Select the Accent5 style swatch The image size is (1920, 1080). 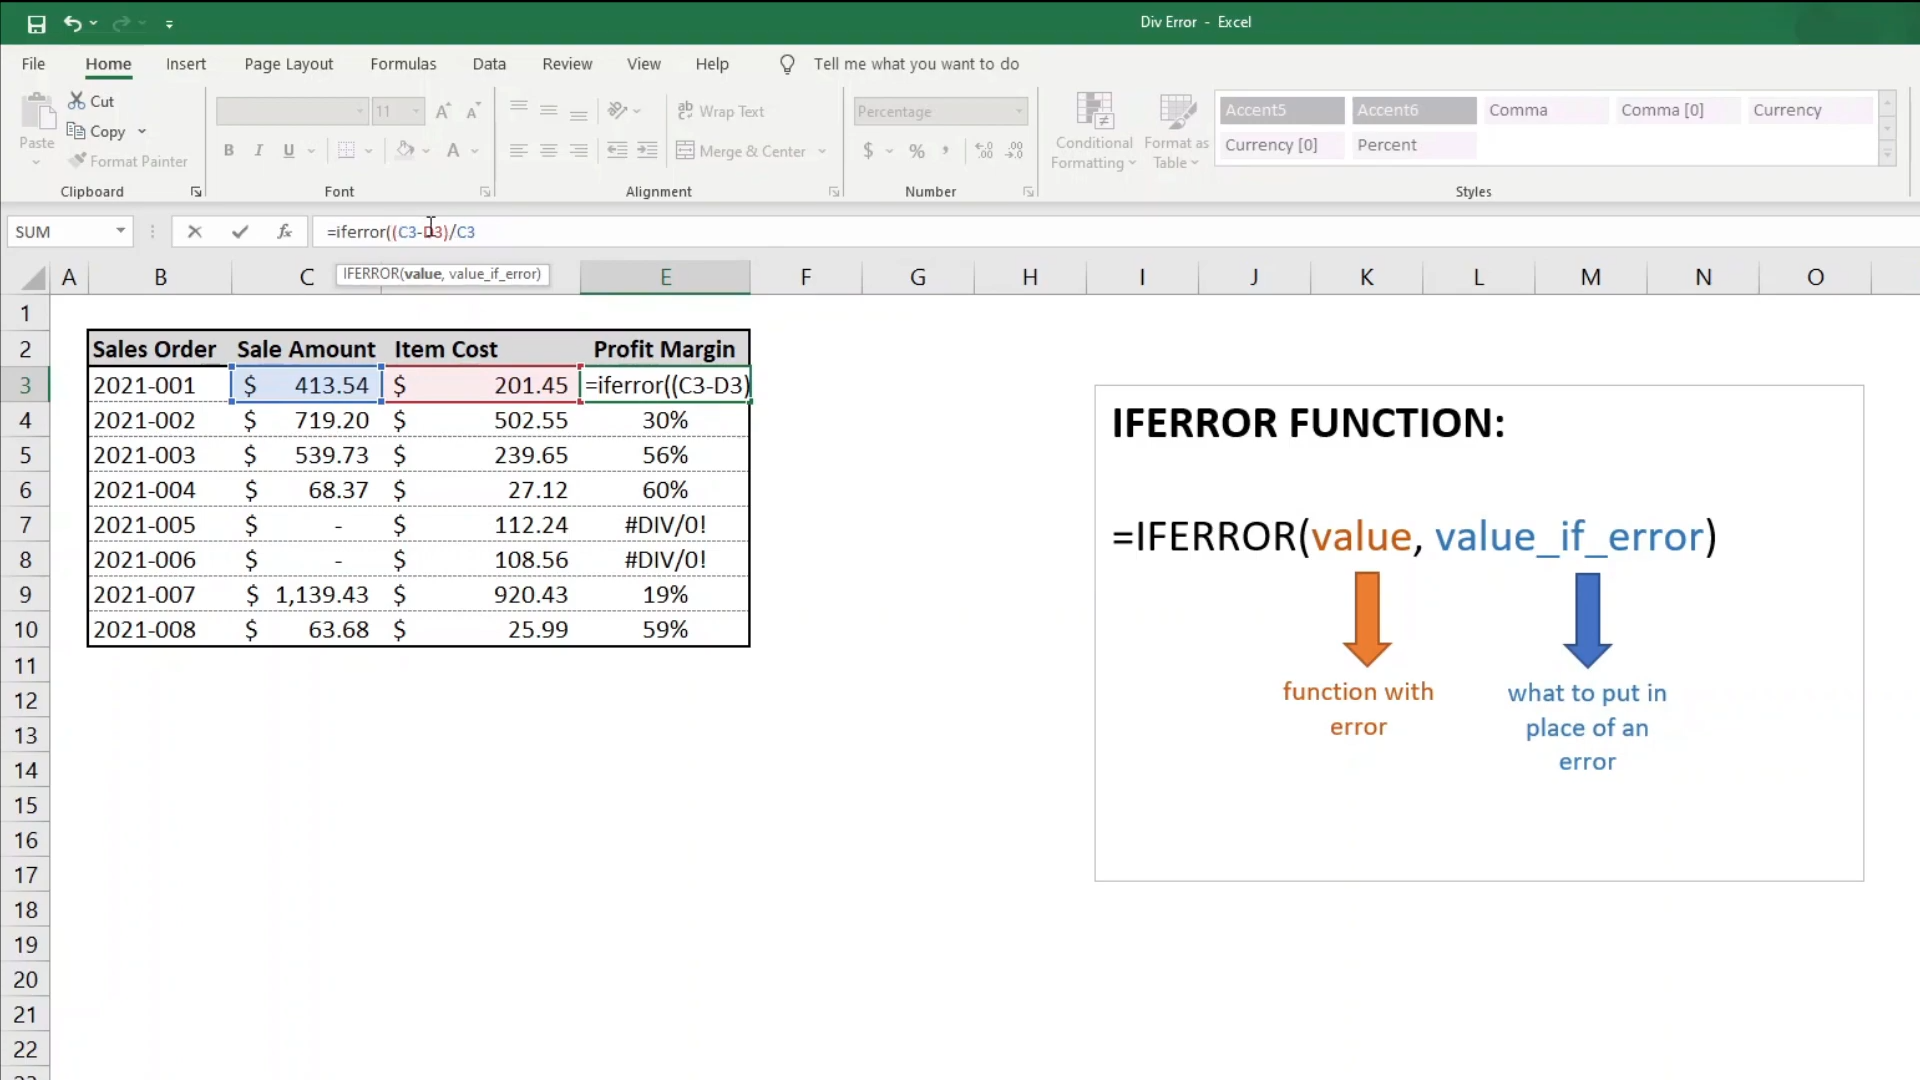tap(1278, 109)
